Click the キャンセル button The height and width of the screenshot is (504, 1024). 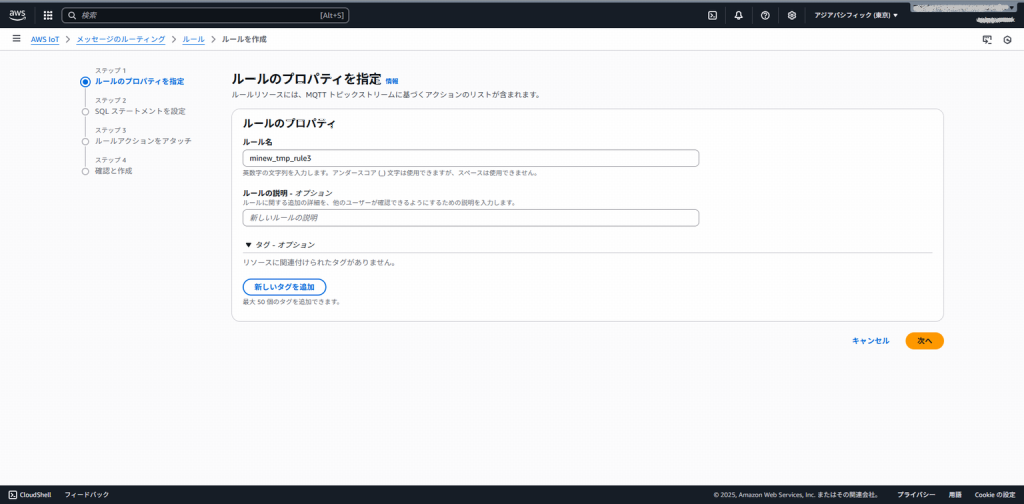[x=870, y=341]
